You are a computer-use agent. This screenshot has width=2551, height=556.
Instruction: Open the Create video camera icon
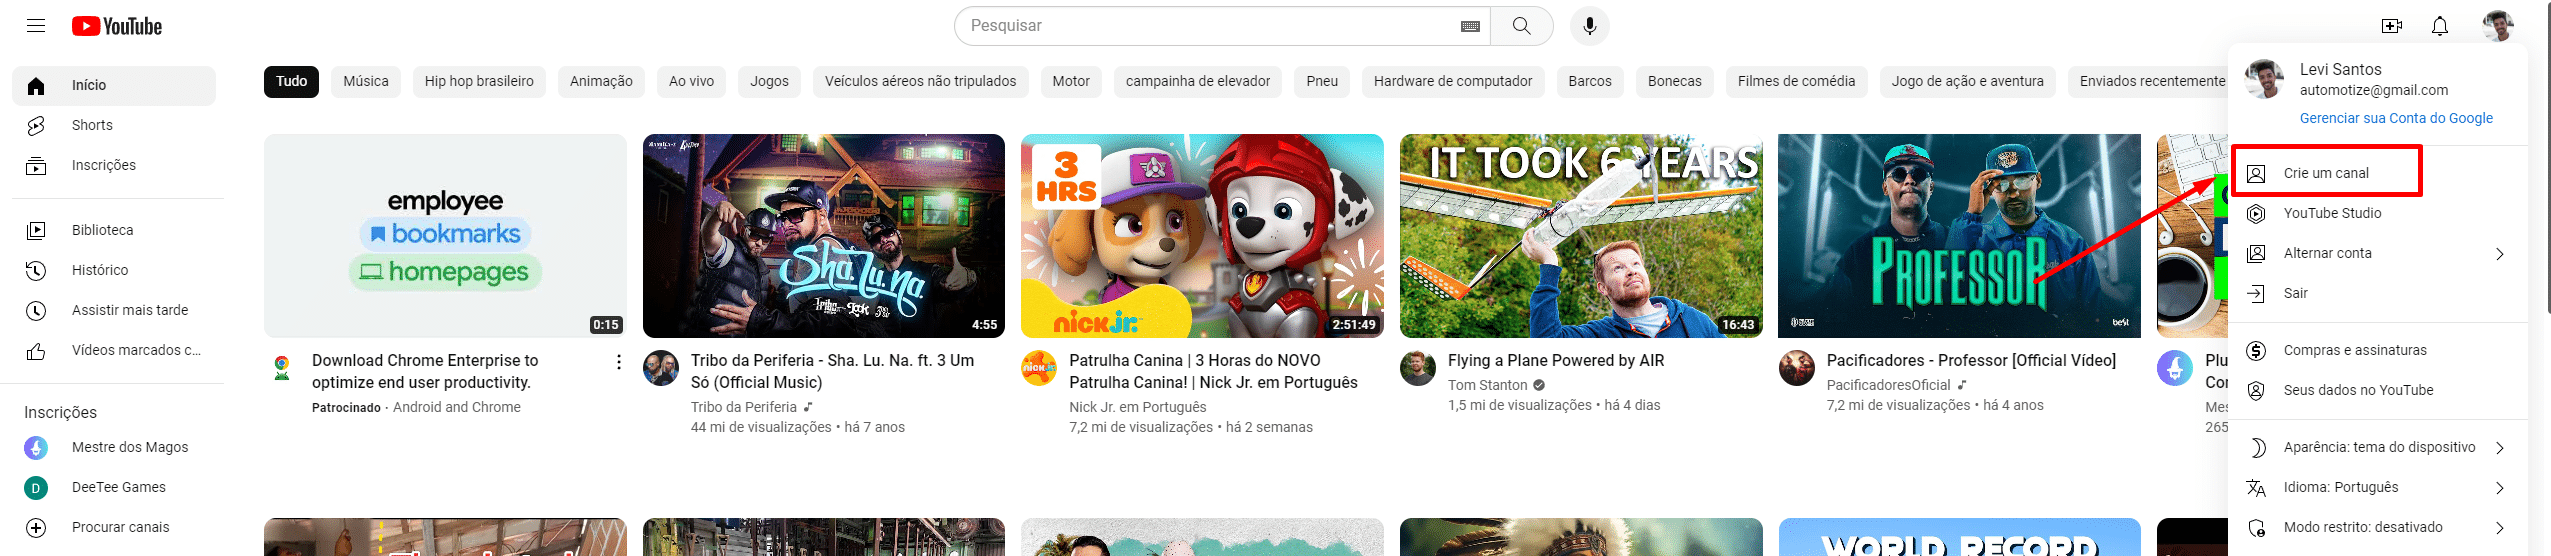point(2392,26)
